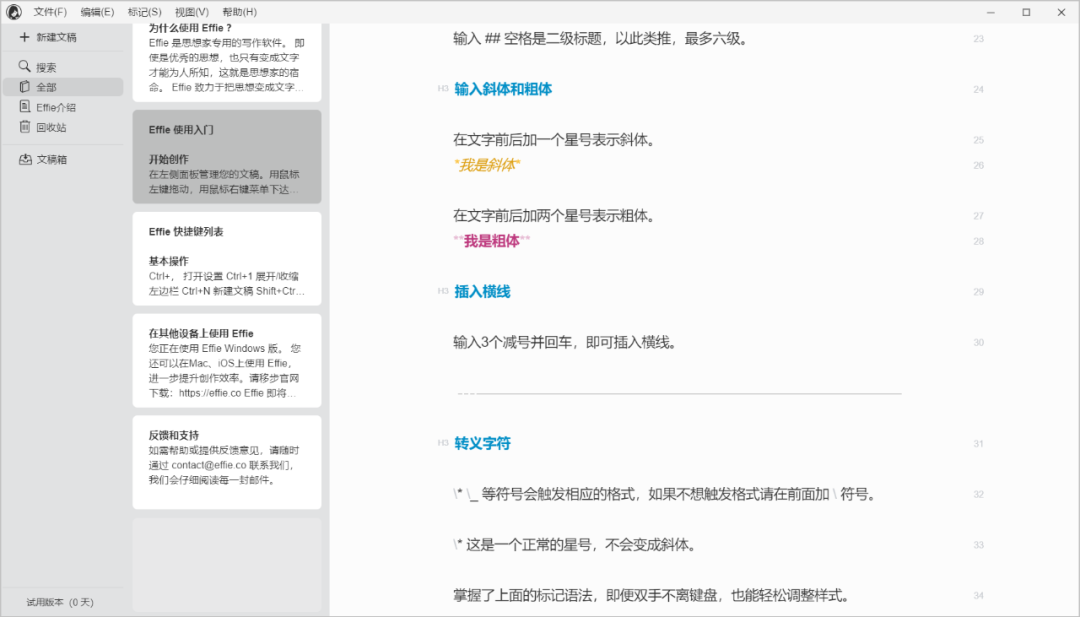Open the 视图(V) menu

click(192, 12)
